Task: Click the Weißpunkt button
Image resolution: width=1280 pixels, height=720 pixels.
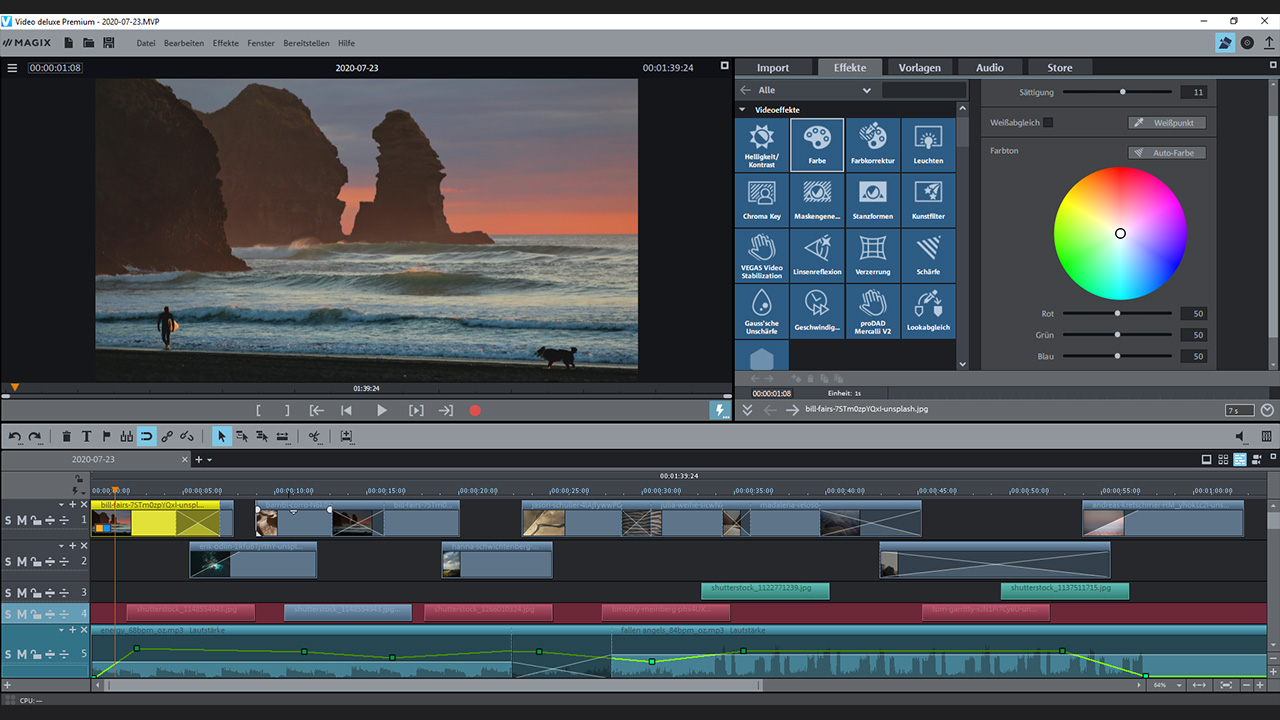Action: [x=1167, y=123]
